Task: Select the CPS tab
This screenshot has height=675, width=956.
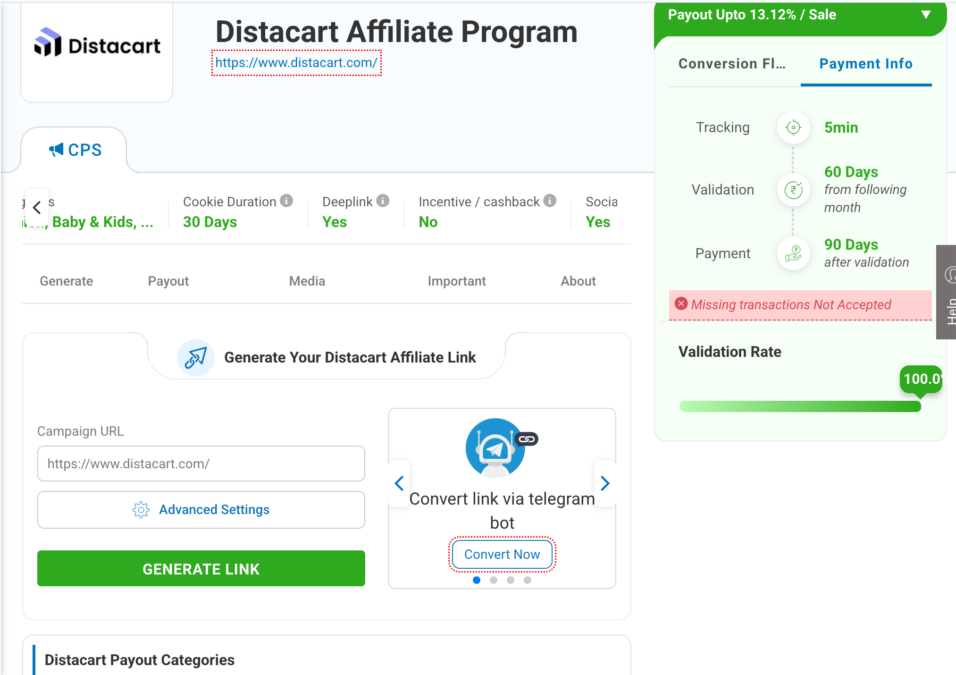Action: pos(74,150)
